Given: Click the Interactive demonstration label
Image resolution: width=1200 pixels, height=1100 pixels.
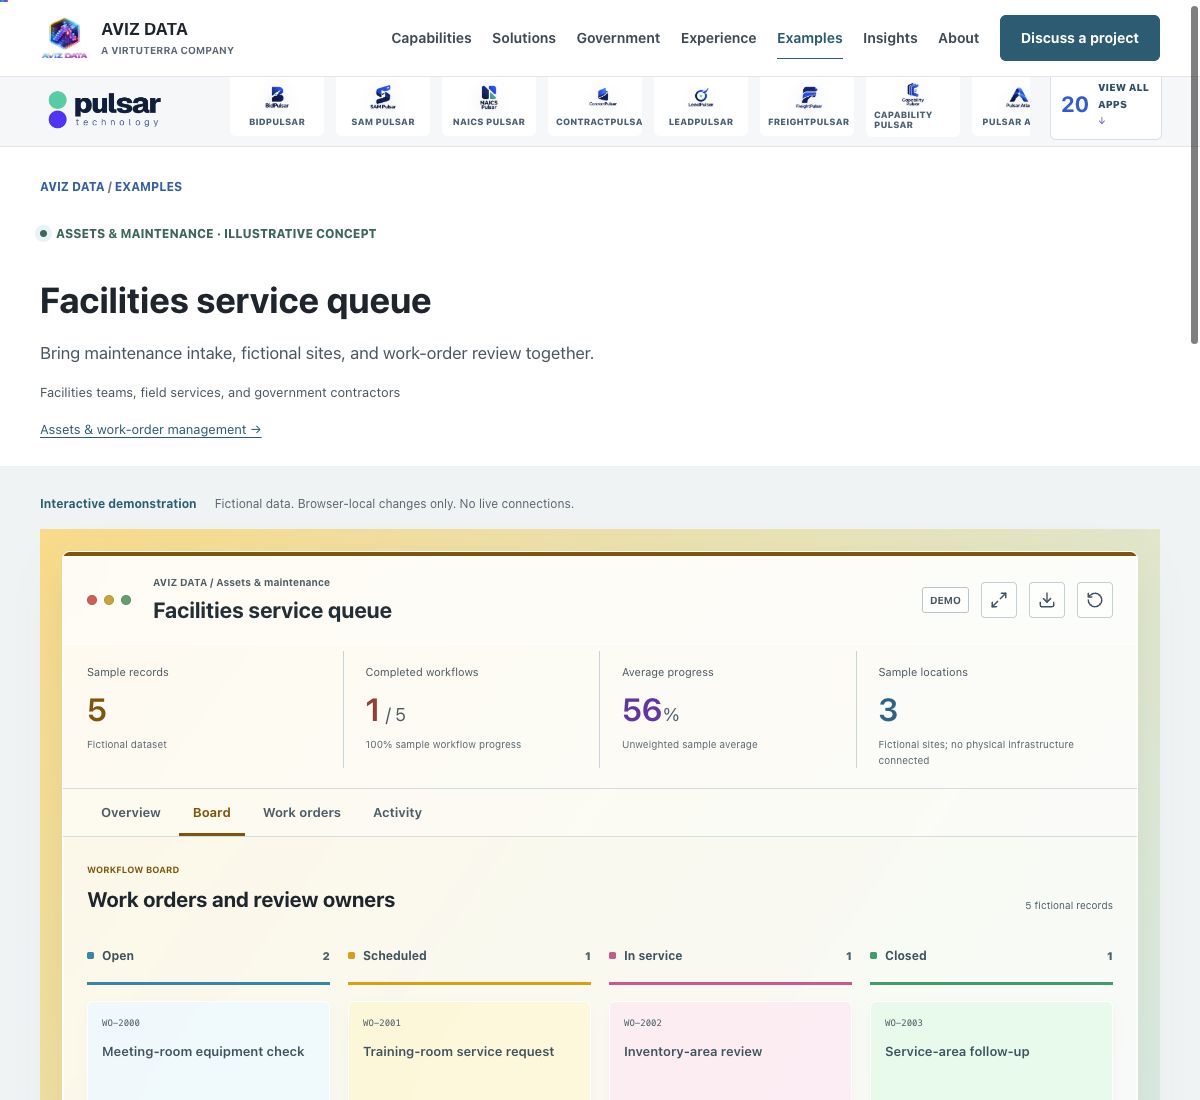Looking at the screenshot, I should point(118,504).
